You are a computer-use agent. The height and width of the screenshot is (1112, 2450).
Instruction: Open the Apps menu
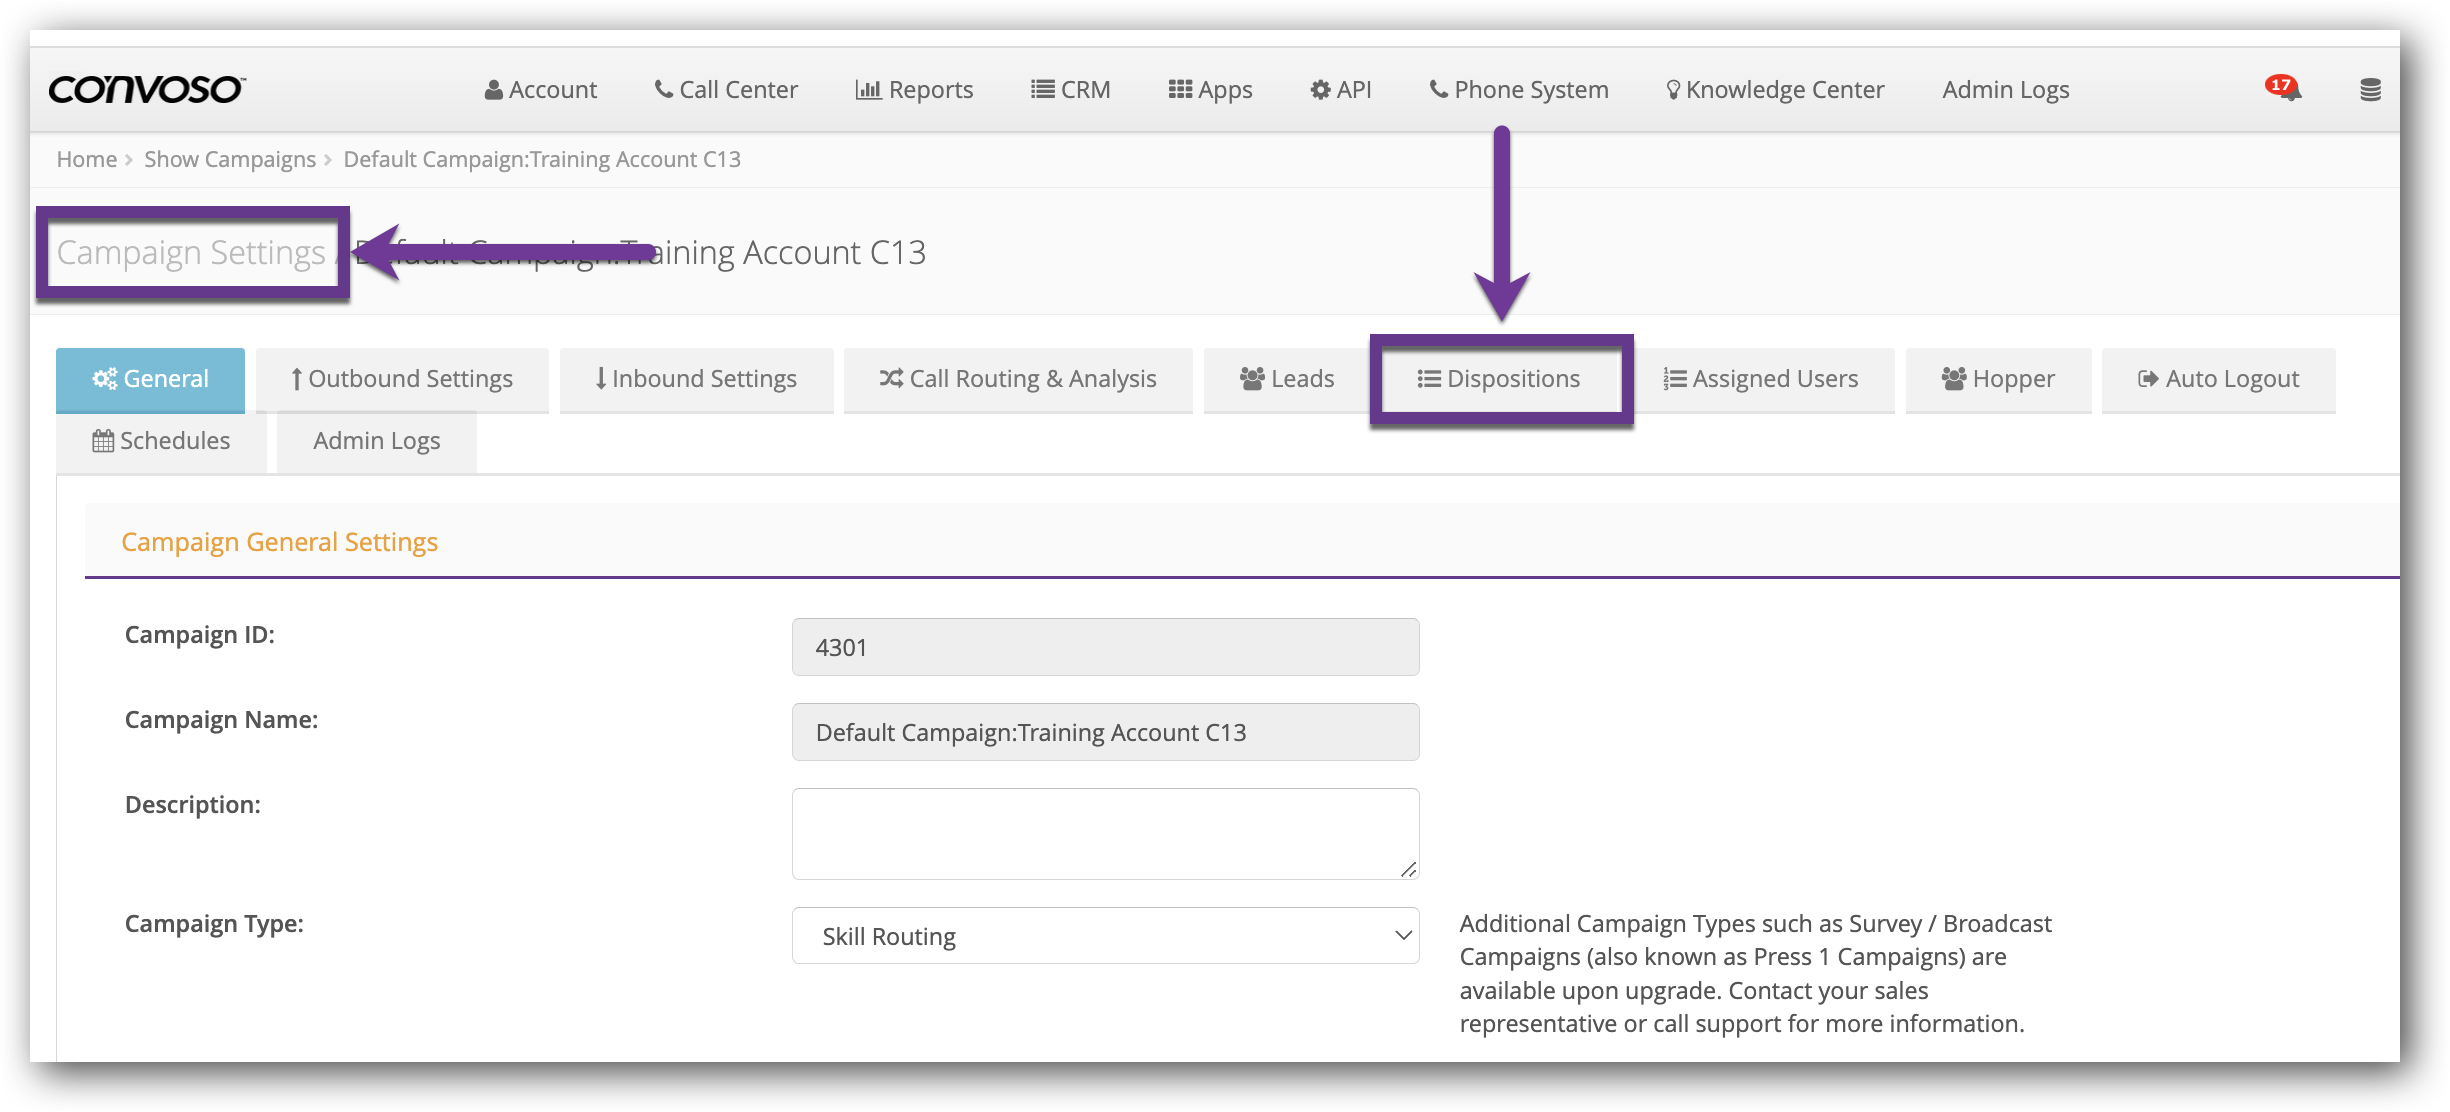click(x=1210, y=90)
